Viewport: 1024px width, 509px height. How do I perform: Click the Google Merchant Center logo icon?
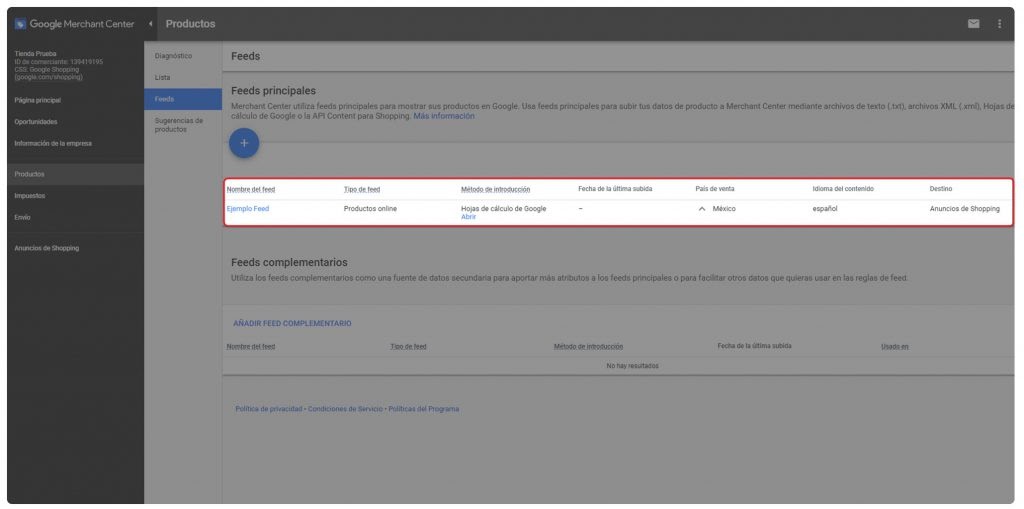click(20, 24)
